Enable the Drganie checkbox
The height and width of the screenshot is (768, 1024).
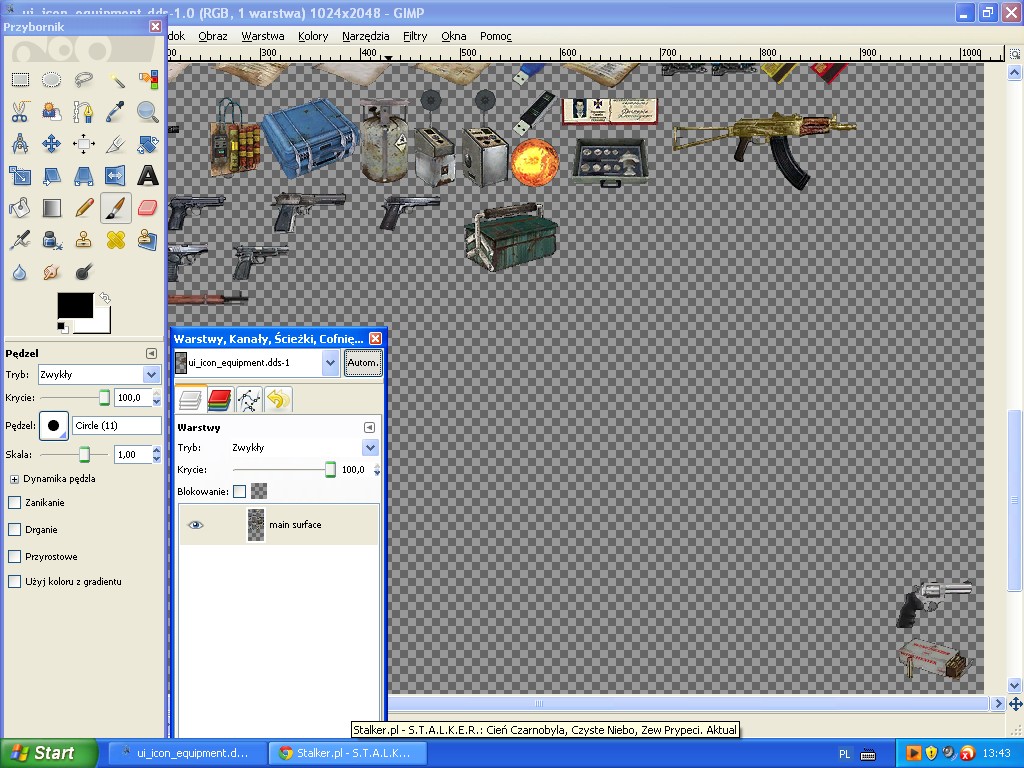click(x=14, y=530)
